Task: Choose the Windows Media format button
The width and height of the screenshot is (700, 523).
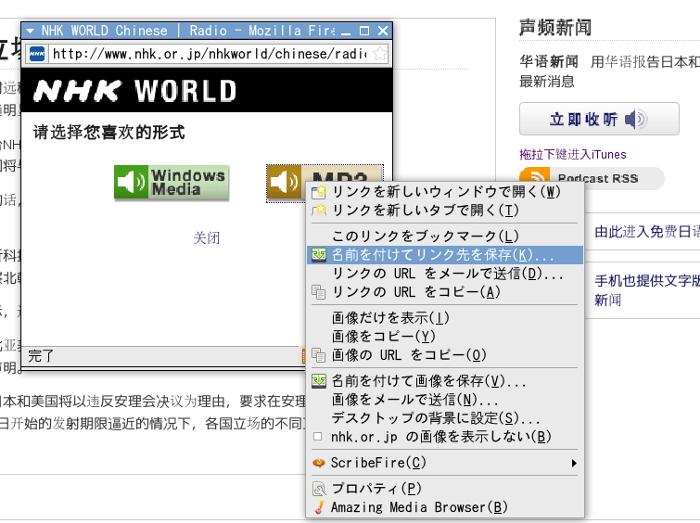Action: tap(171, 183)
